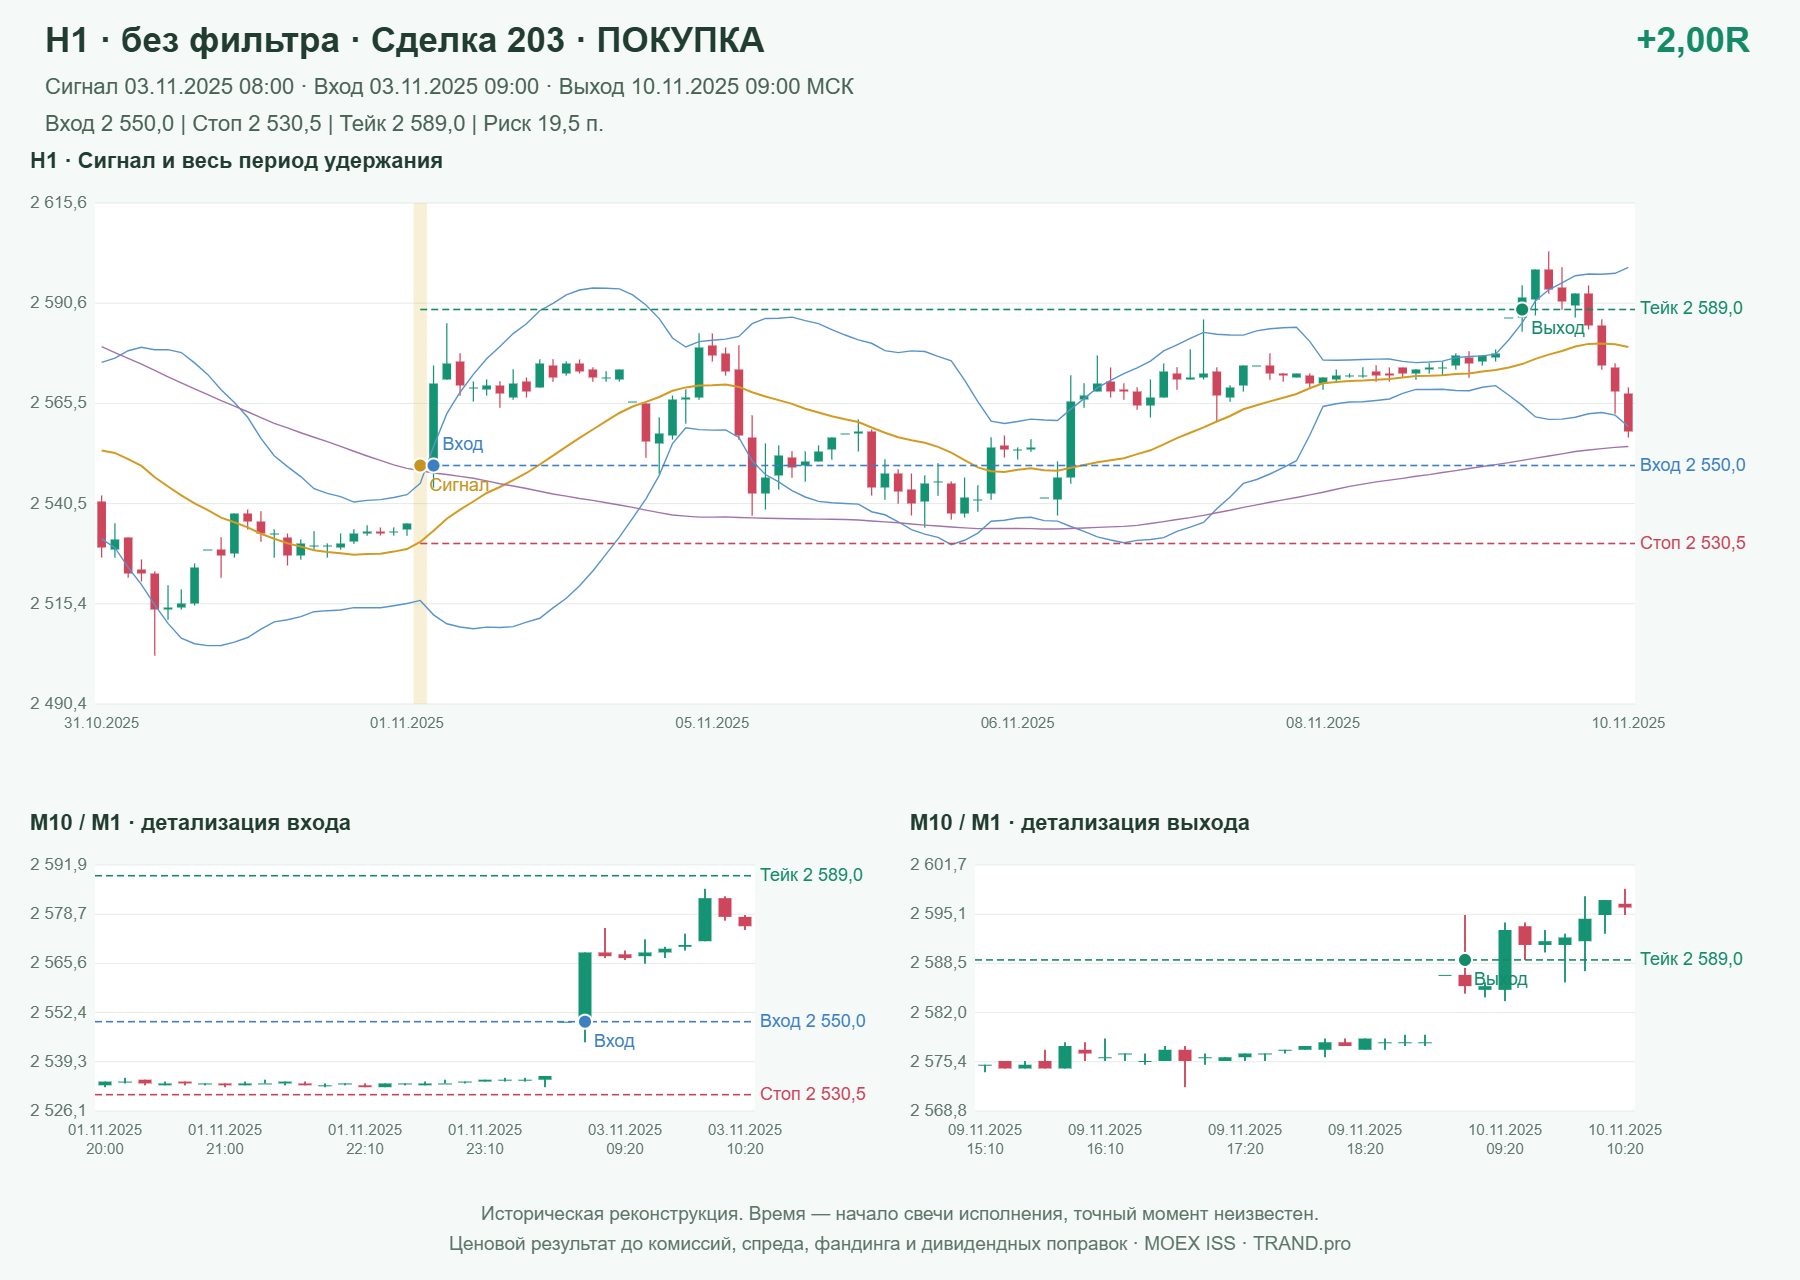Click the blue entry marker on H1 chart
Viewport: 1800px width, 1280px height.
click(x=433, y=465)
